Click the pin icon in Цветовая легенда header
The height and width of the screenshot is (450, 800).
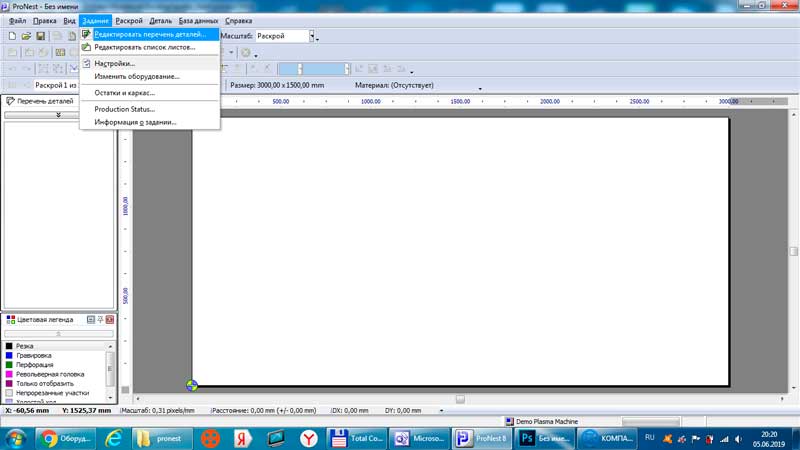(x=101, y=319)
